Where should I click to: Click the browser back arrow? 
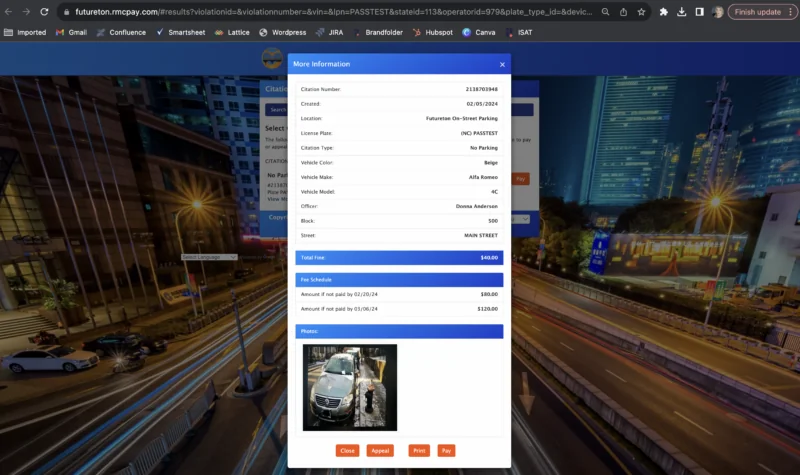pos(8,12)
